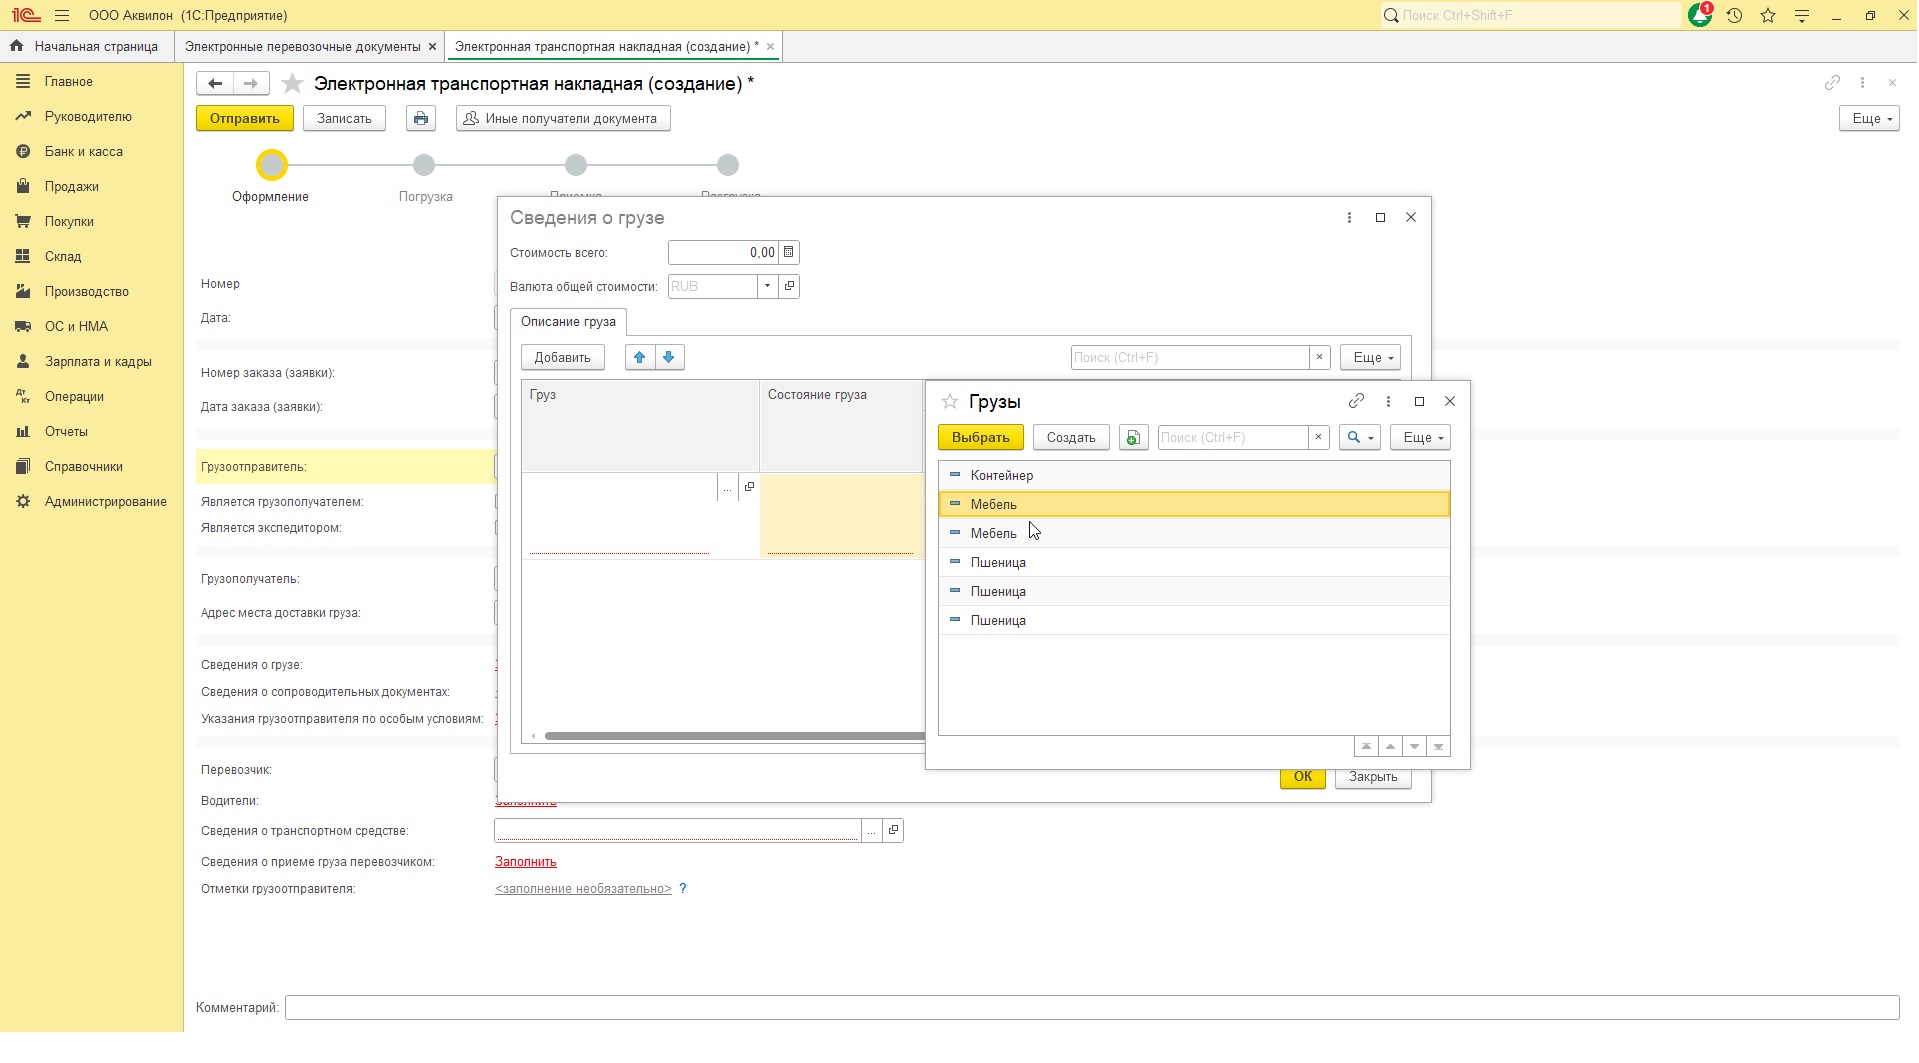Click Сведения о транспортном средстве input field
The image size is (1919, 1063).
coord(677,831)
